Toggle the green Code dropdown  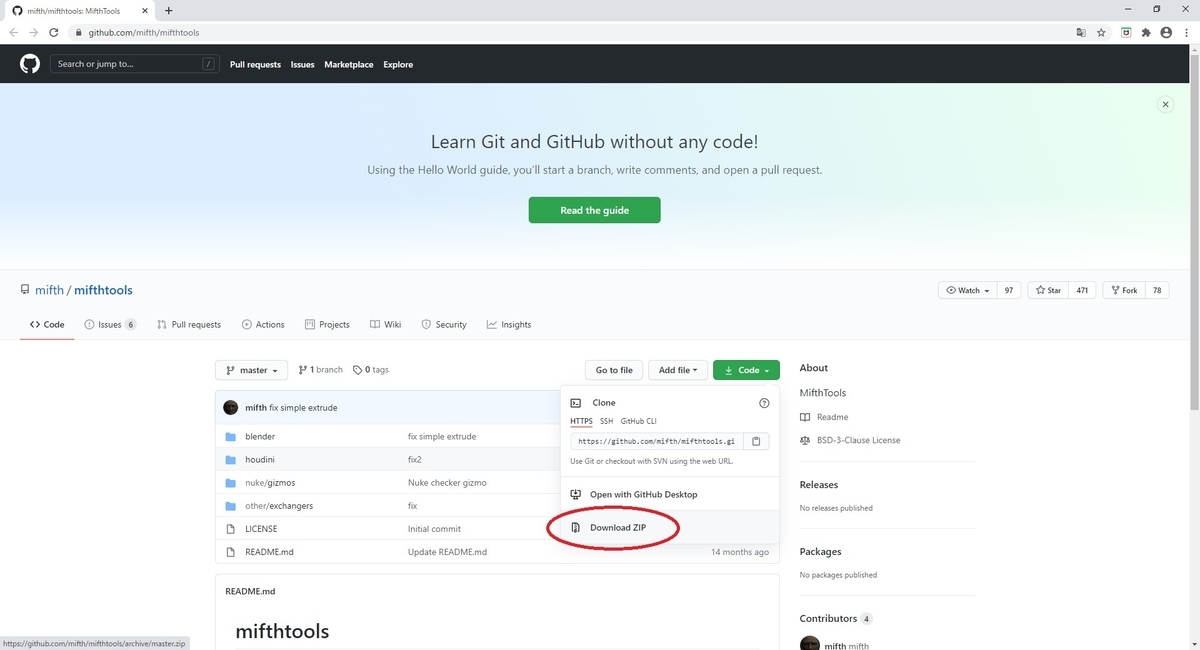pos(746,370)
